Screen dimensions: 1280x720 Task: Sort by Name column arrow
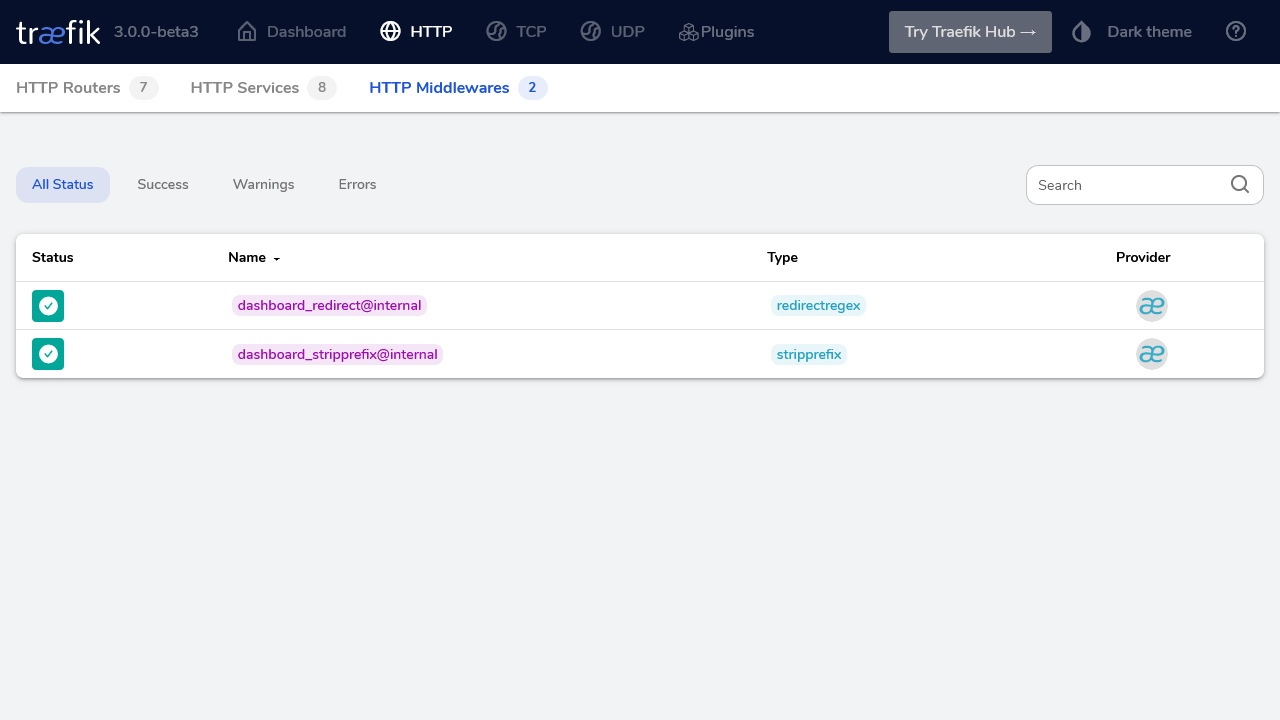click(277, 259)
